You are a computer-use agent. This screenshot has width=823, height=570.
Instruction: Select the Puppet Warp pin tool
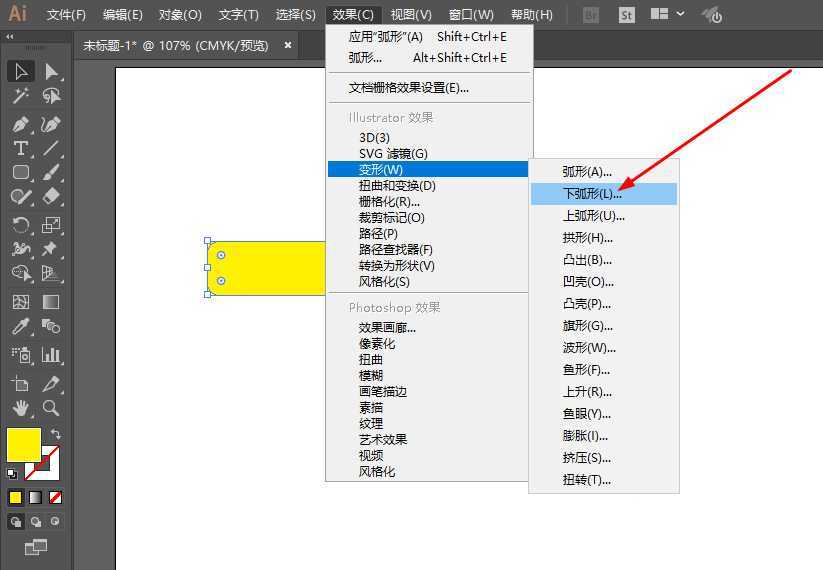pyautogui.click(x=51, y=249)
